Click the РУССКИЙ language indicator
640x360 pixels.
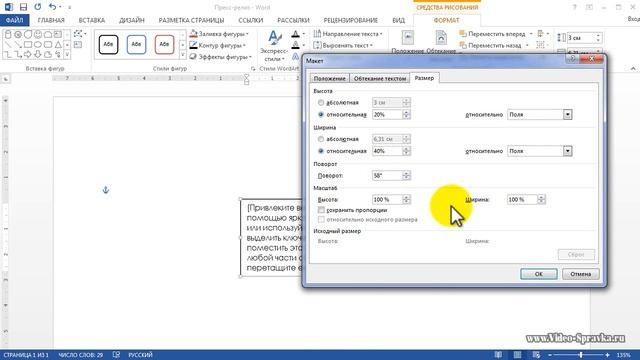140,355
